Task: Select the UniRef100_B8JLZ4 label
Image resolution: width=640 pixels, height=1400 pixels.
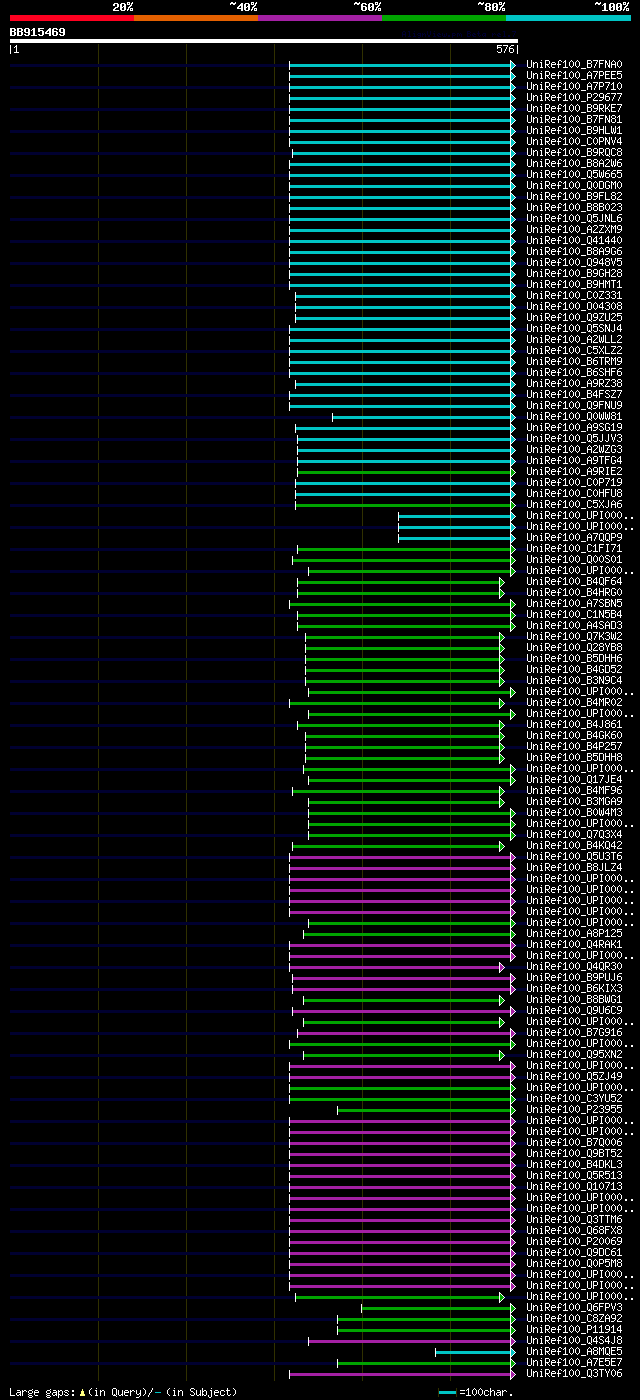Action: click(x=574, y=868)
